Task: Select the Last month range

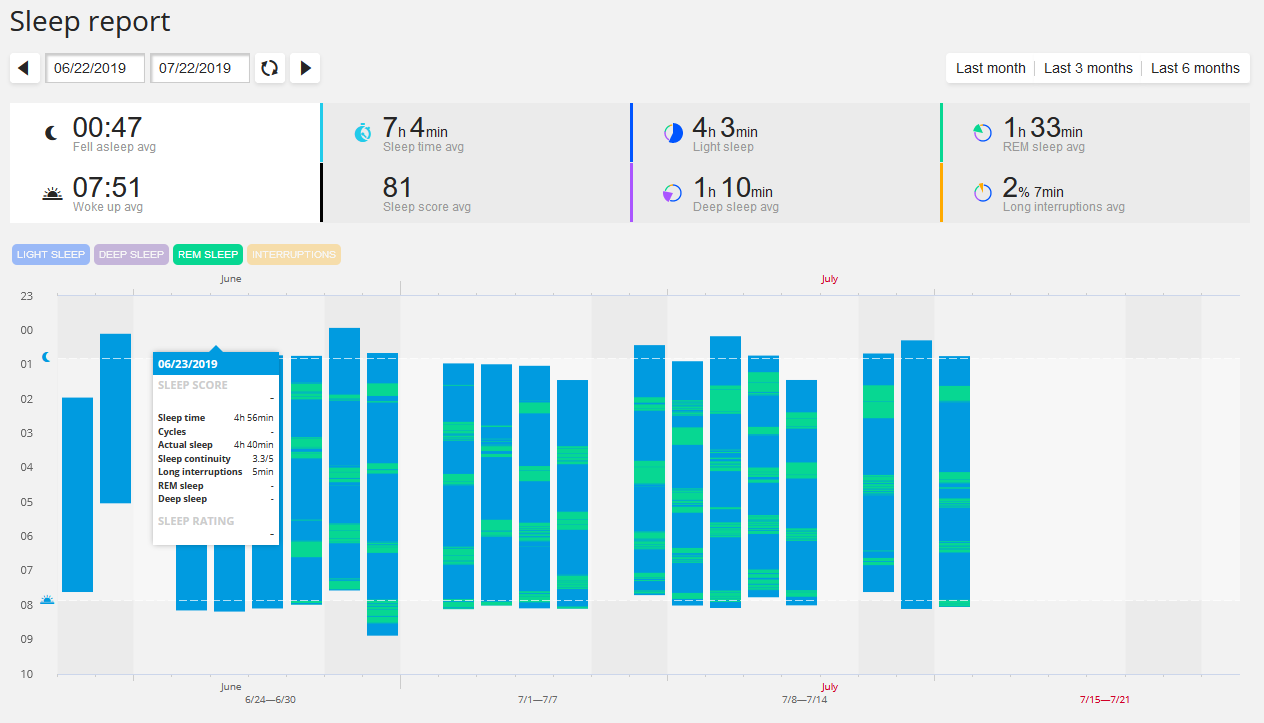Action: click(x=991, y=68)
